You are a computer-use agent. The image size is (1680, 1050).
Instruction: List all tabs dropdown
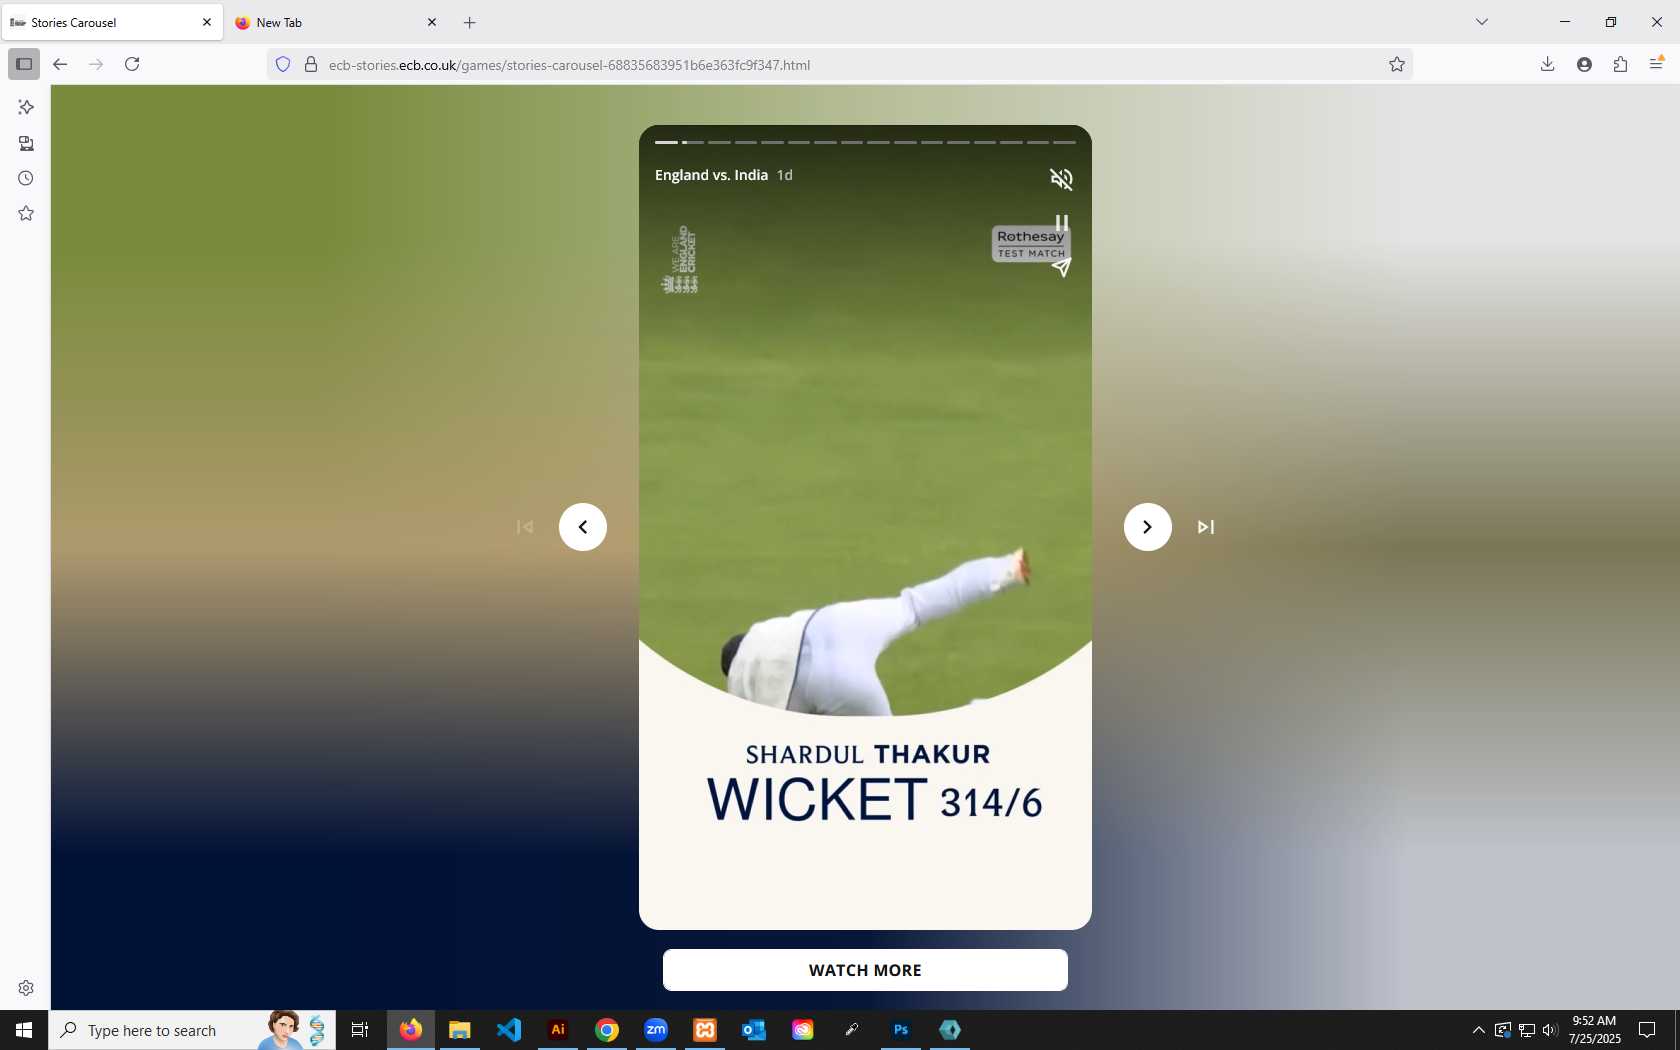(1482, 22)
